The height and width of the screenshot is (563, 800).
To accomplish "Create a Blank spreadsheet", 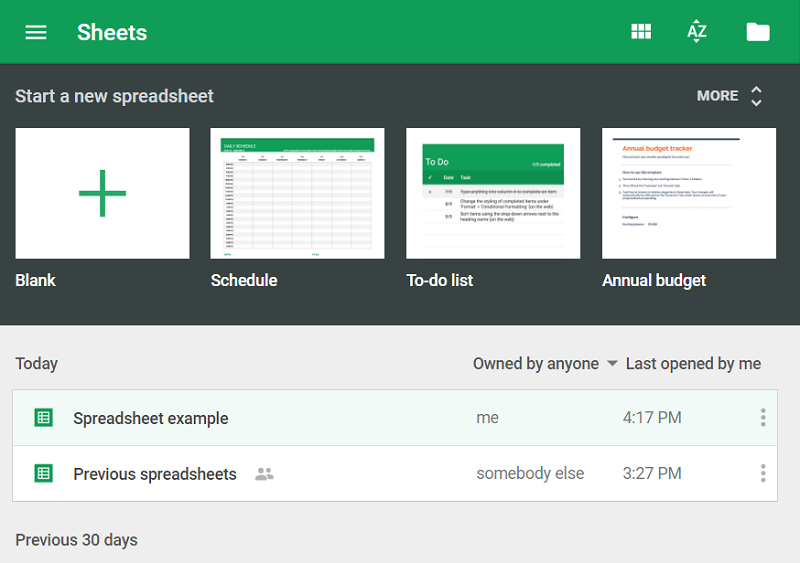I will tap(103, 193).
